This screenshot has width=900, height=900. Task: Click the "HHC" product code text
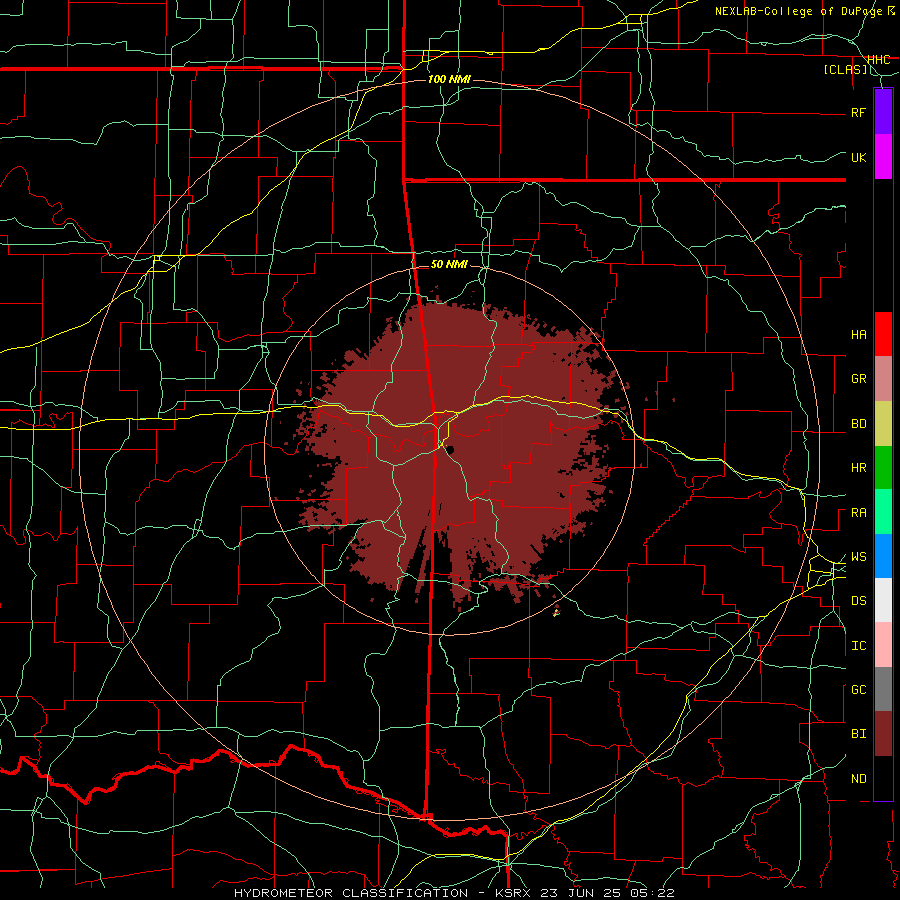pyautogui.click(x=878, y=59)
